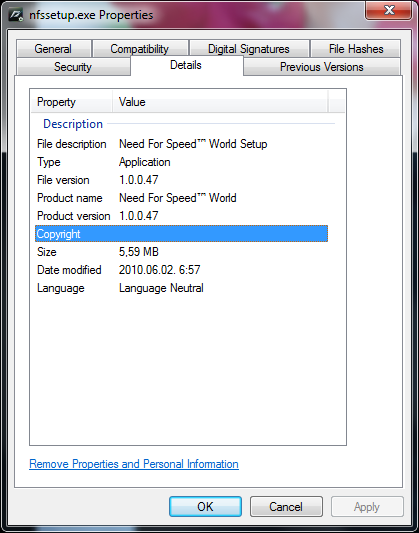
Task: Click the Language Neutral value
Action: click(161, 288)
